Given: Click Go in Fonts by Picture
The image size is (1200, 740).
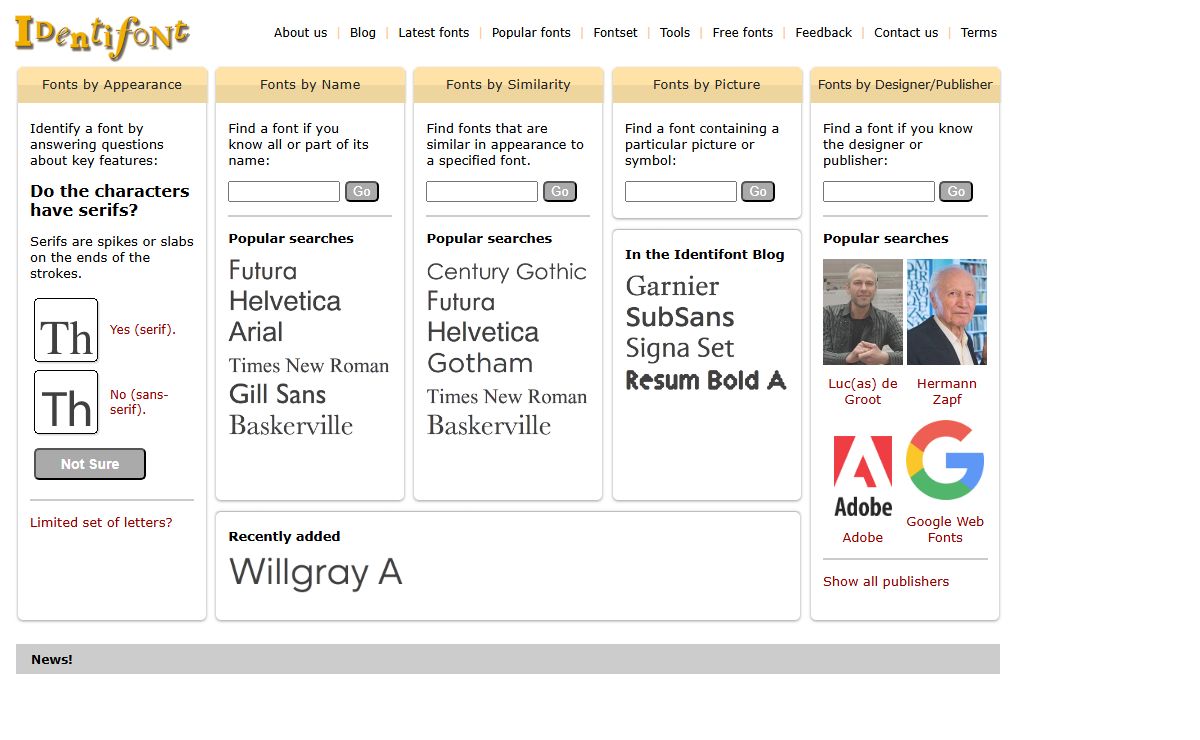Looking at the screenshot, I should click(x=758, y=191).
